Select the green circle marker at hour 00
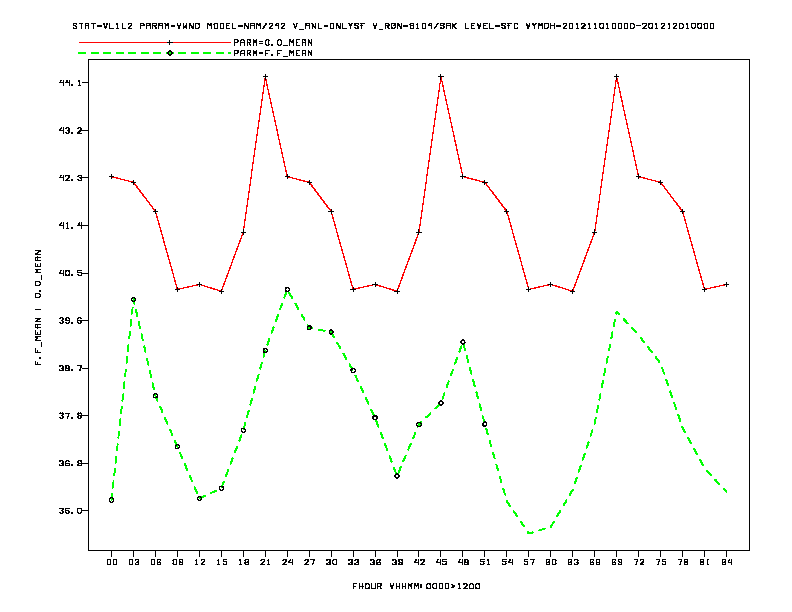792x612 pixels. (x=112, y=500)
